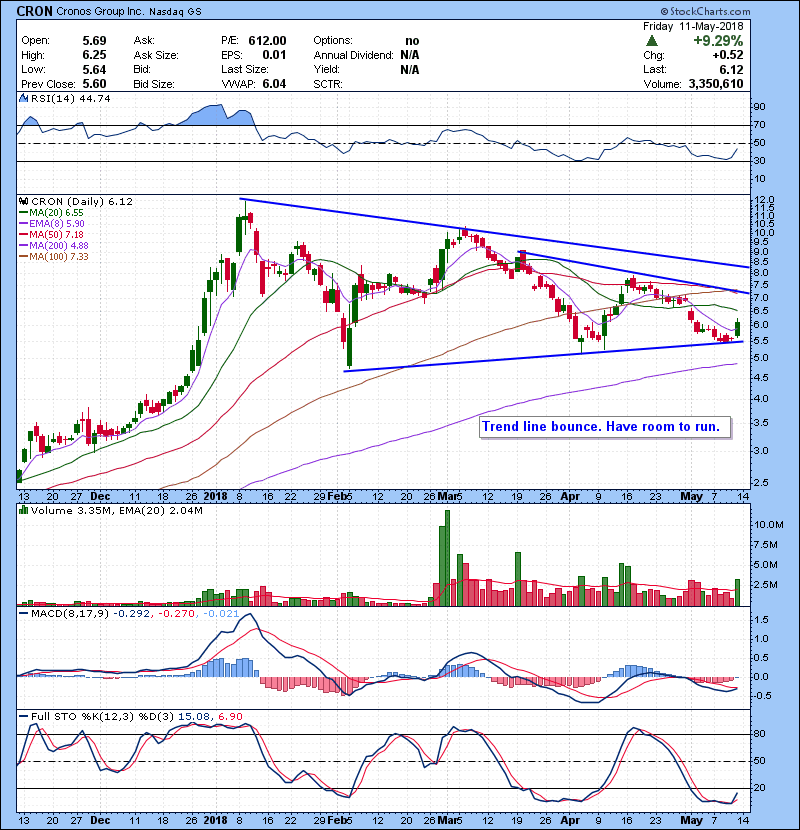The width and height of the screenshot is (800, 830).
Task: Click the candlestick icon beside CRON (Daily)
Action: click(23, 201)
